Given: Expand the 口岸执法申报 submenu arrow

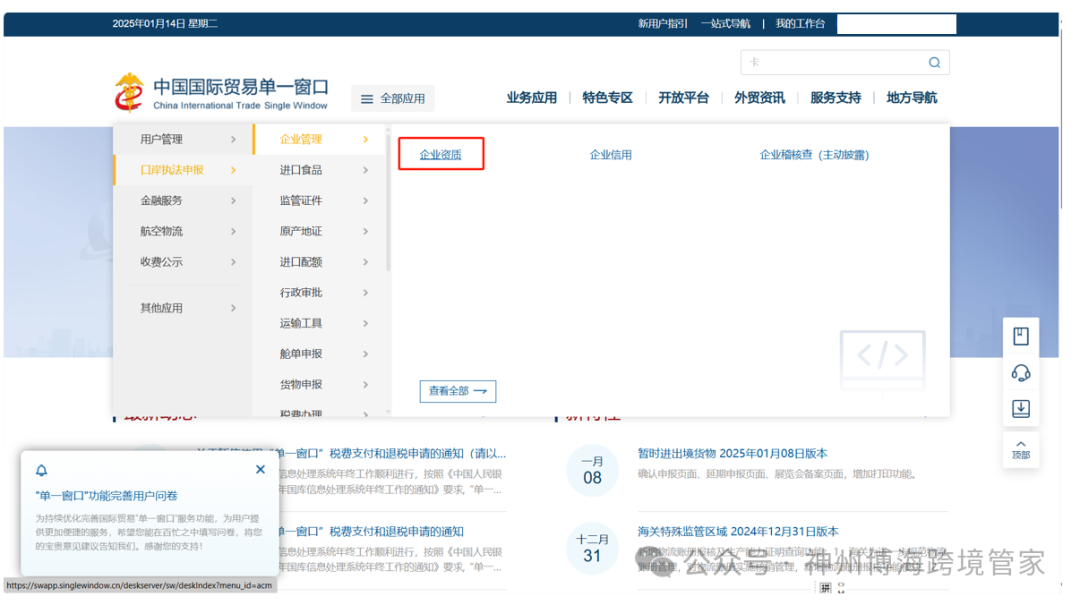Looking at the screenshot, I should tap(233, 170).
